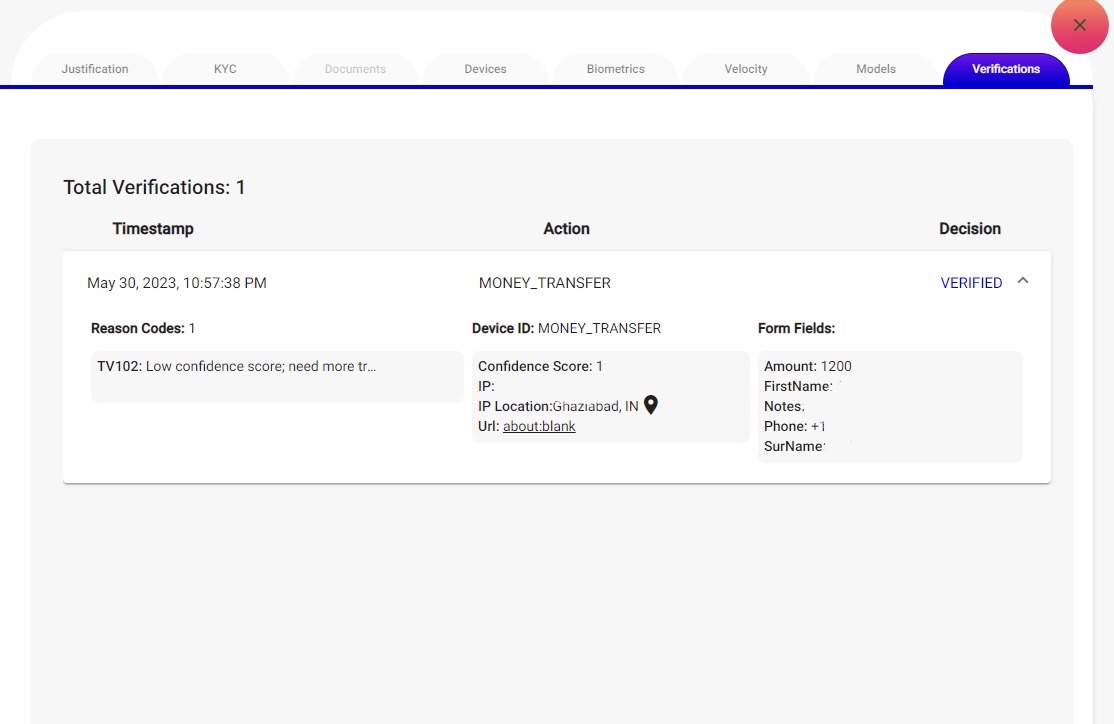Viewport: 1114px width, 724px height.
Task: Click the Notes field entry
Action: tap(784, 406)
